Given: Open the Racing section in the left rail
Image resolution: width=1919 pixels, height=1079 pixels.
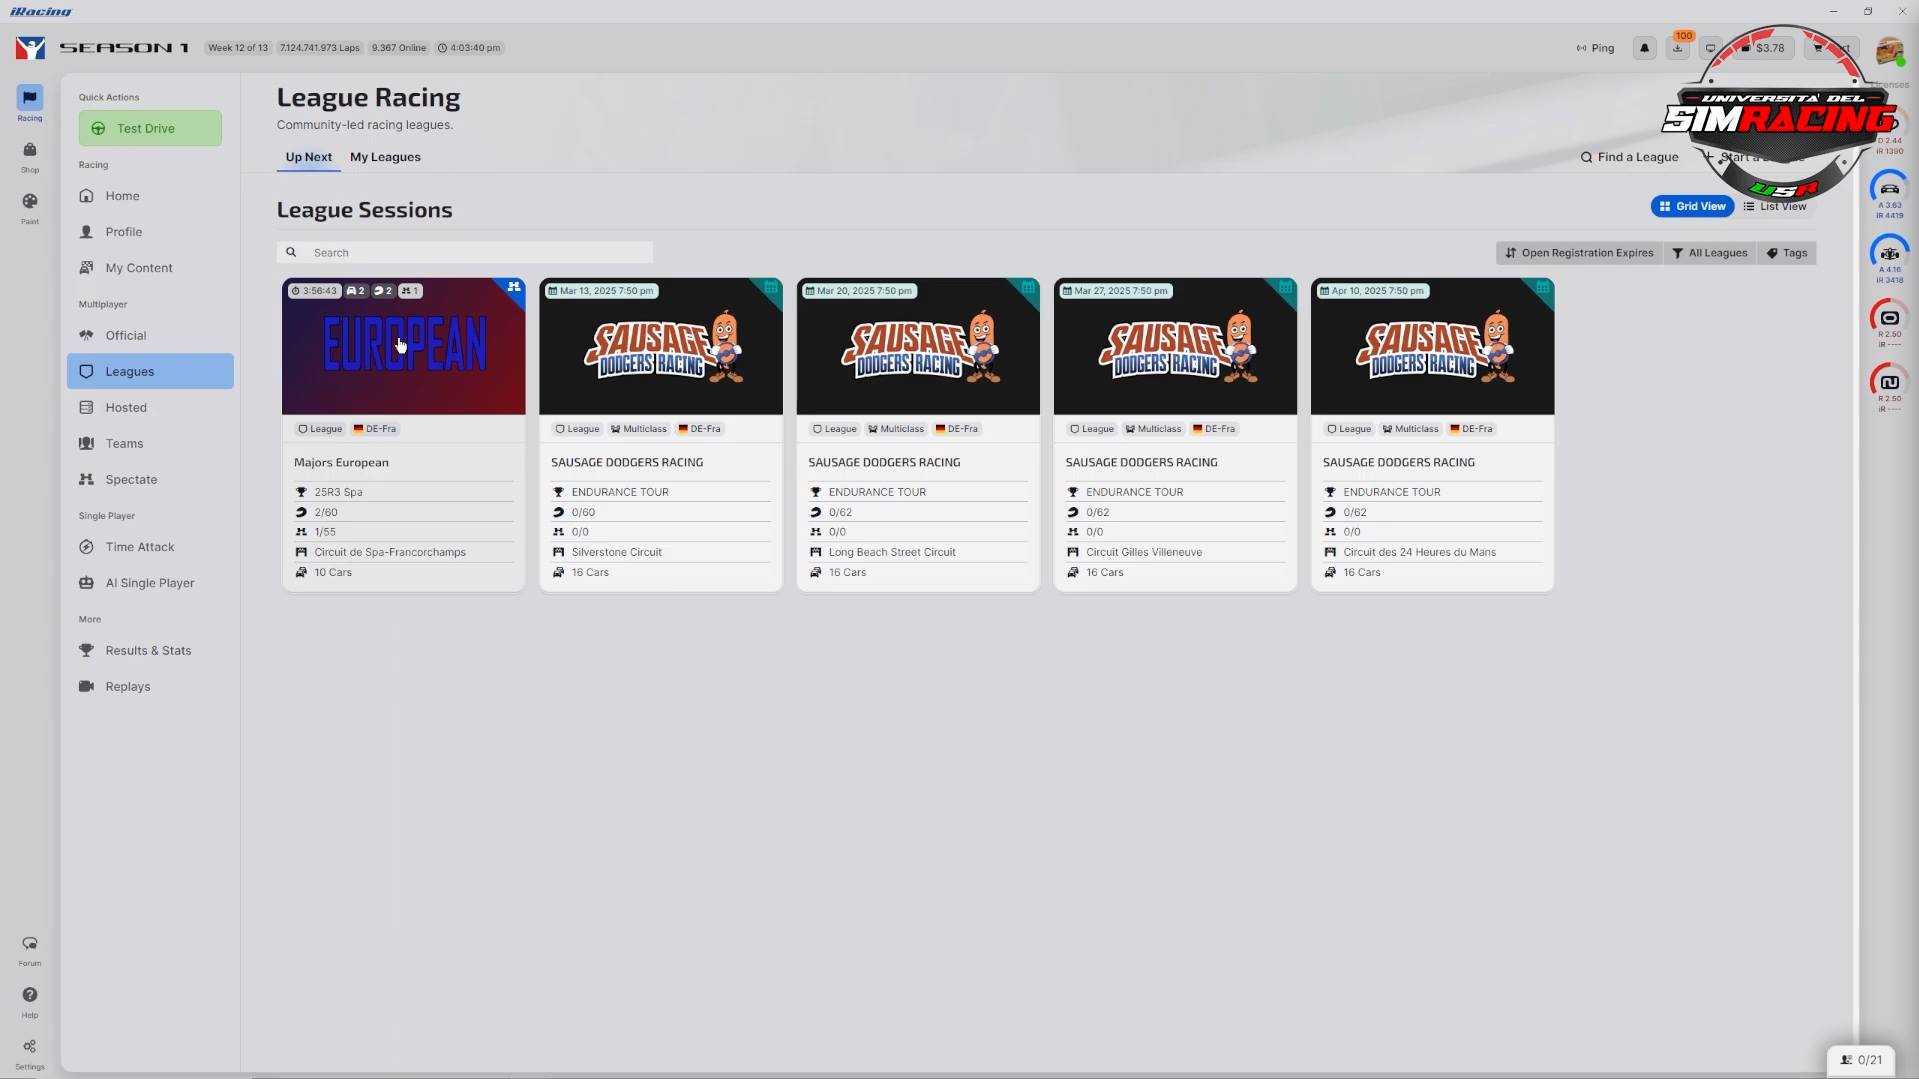Looking at the screenshot, I should [x=29, y=103].
